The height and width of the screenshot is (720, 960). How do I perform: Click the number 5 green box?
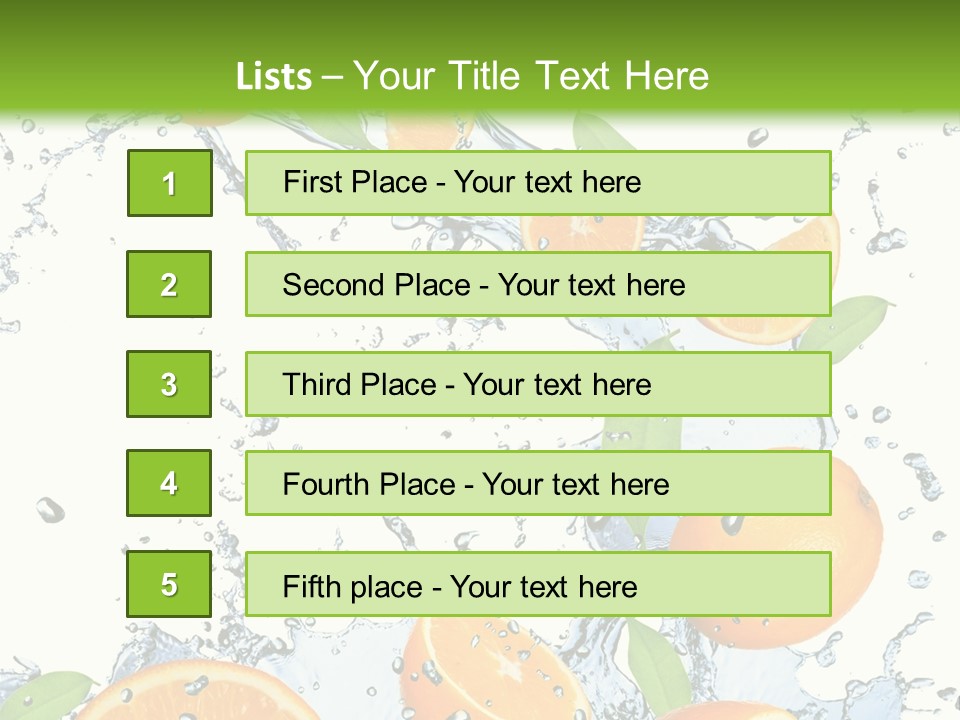point(169,584)
